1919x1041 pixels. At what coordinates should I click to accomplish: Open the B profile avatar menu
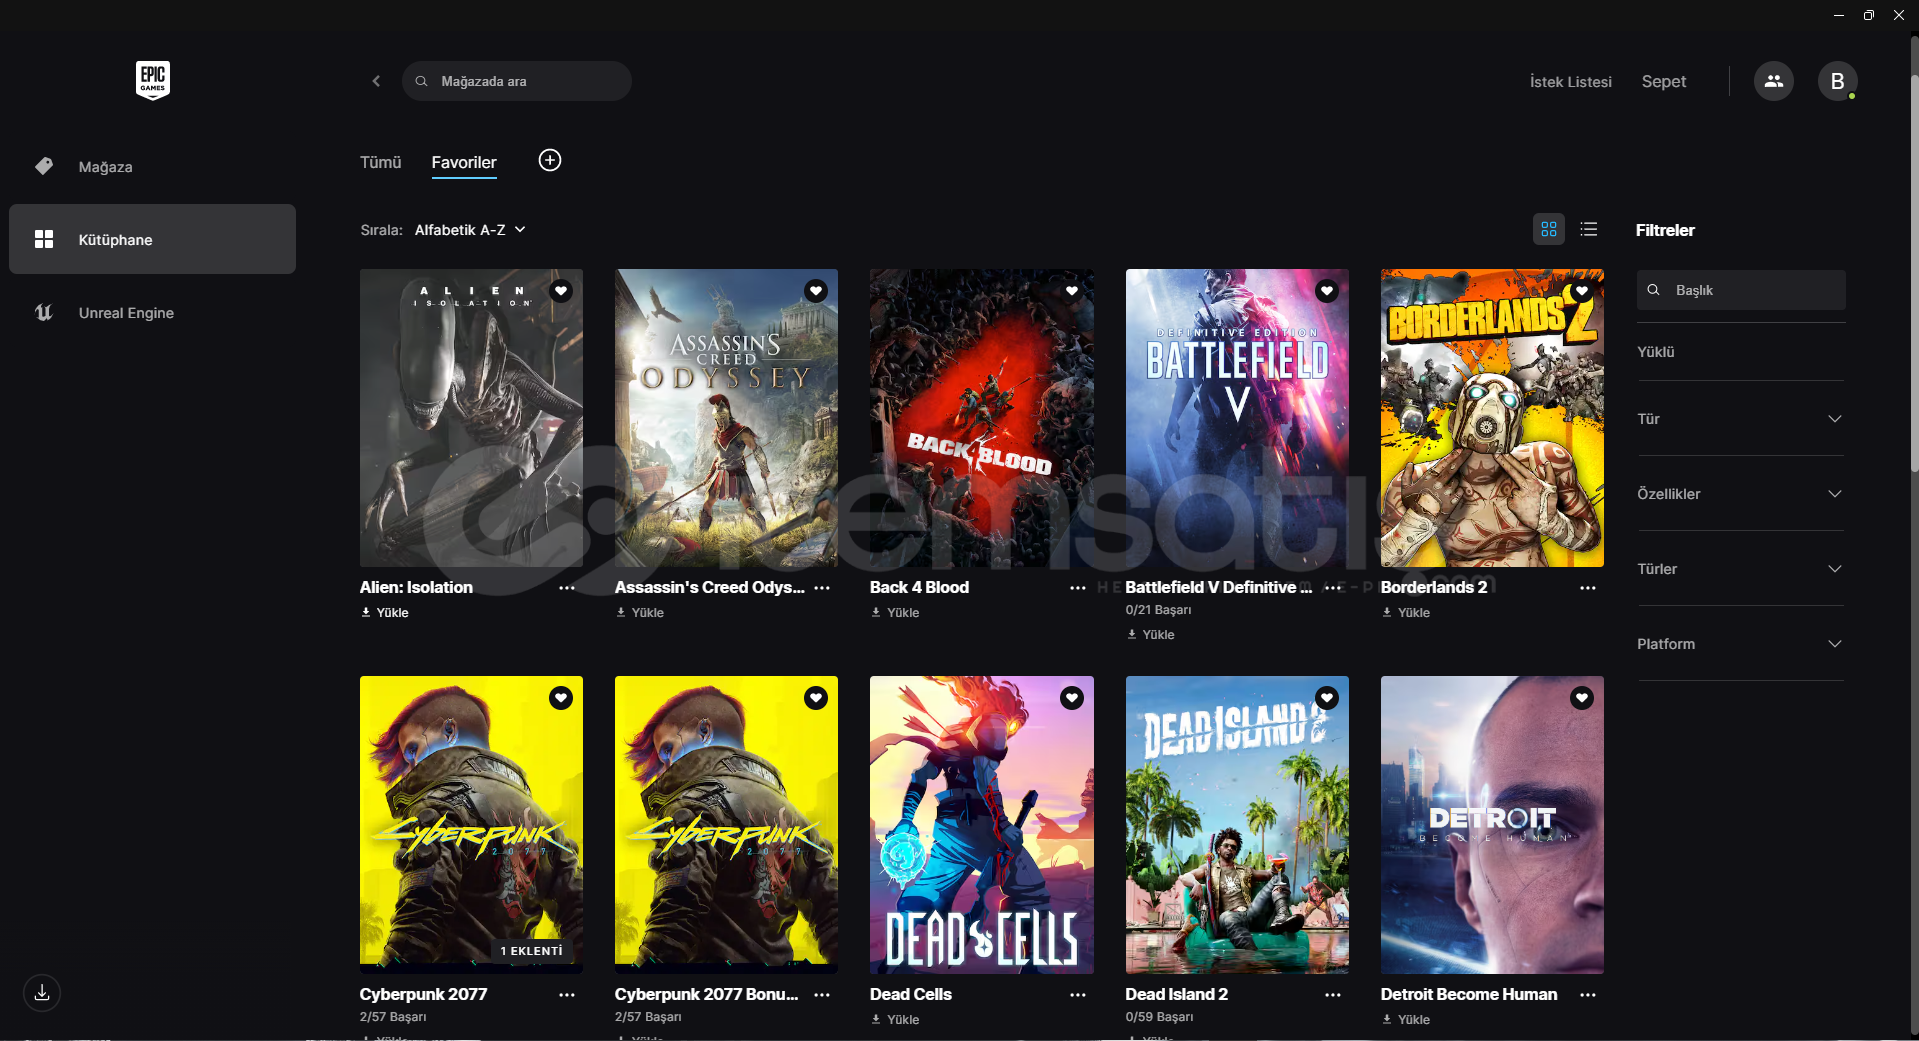pos(1837,81)
